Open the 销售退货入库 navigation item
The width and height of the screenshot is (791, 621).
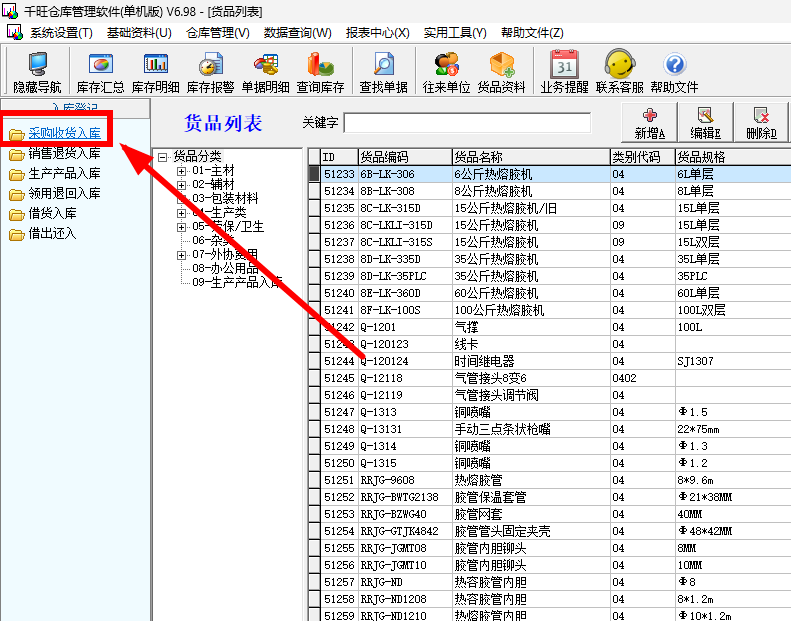(x=65, y=153)
